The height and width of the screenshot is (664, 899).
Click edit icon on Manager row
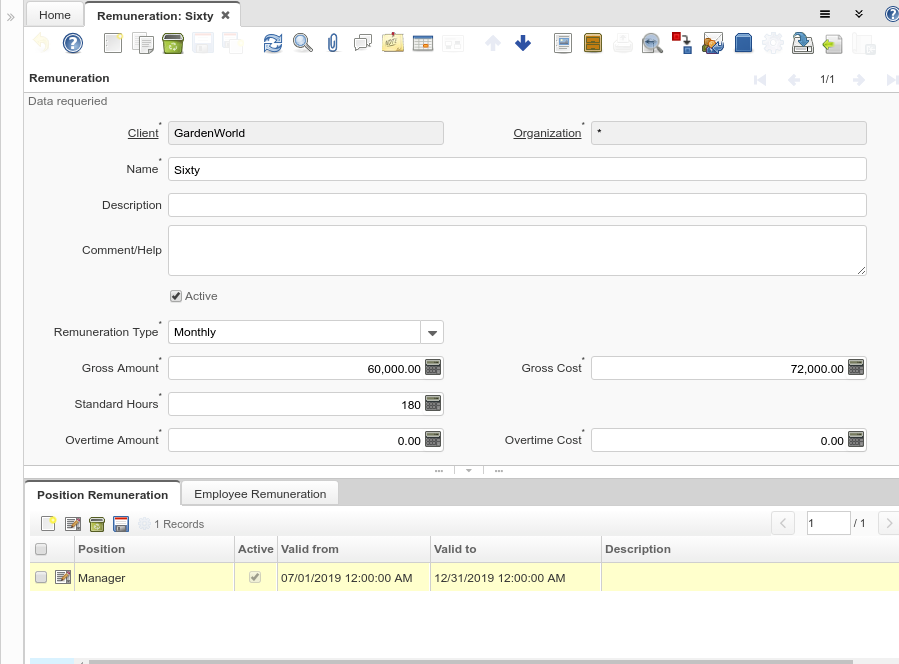click(63, 577)
